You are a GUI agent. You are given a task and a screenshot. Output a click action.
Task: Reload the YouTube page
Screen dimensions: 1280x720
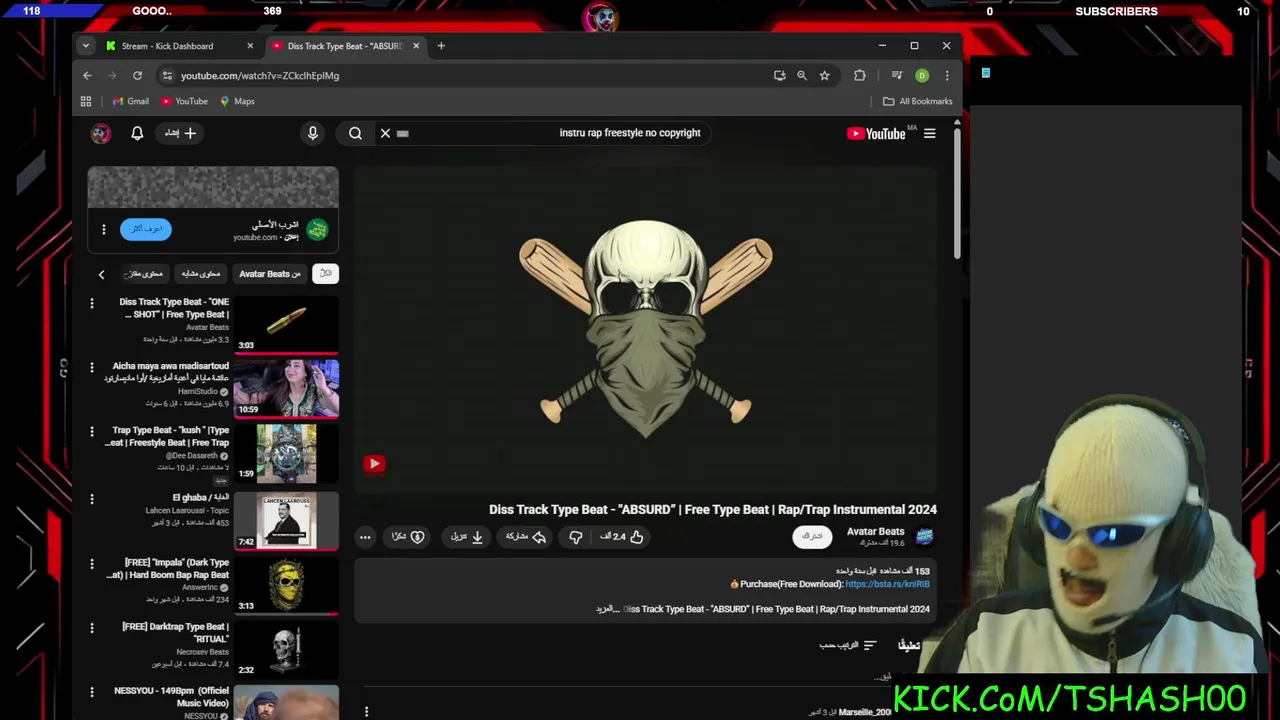tap(137, 75)
